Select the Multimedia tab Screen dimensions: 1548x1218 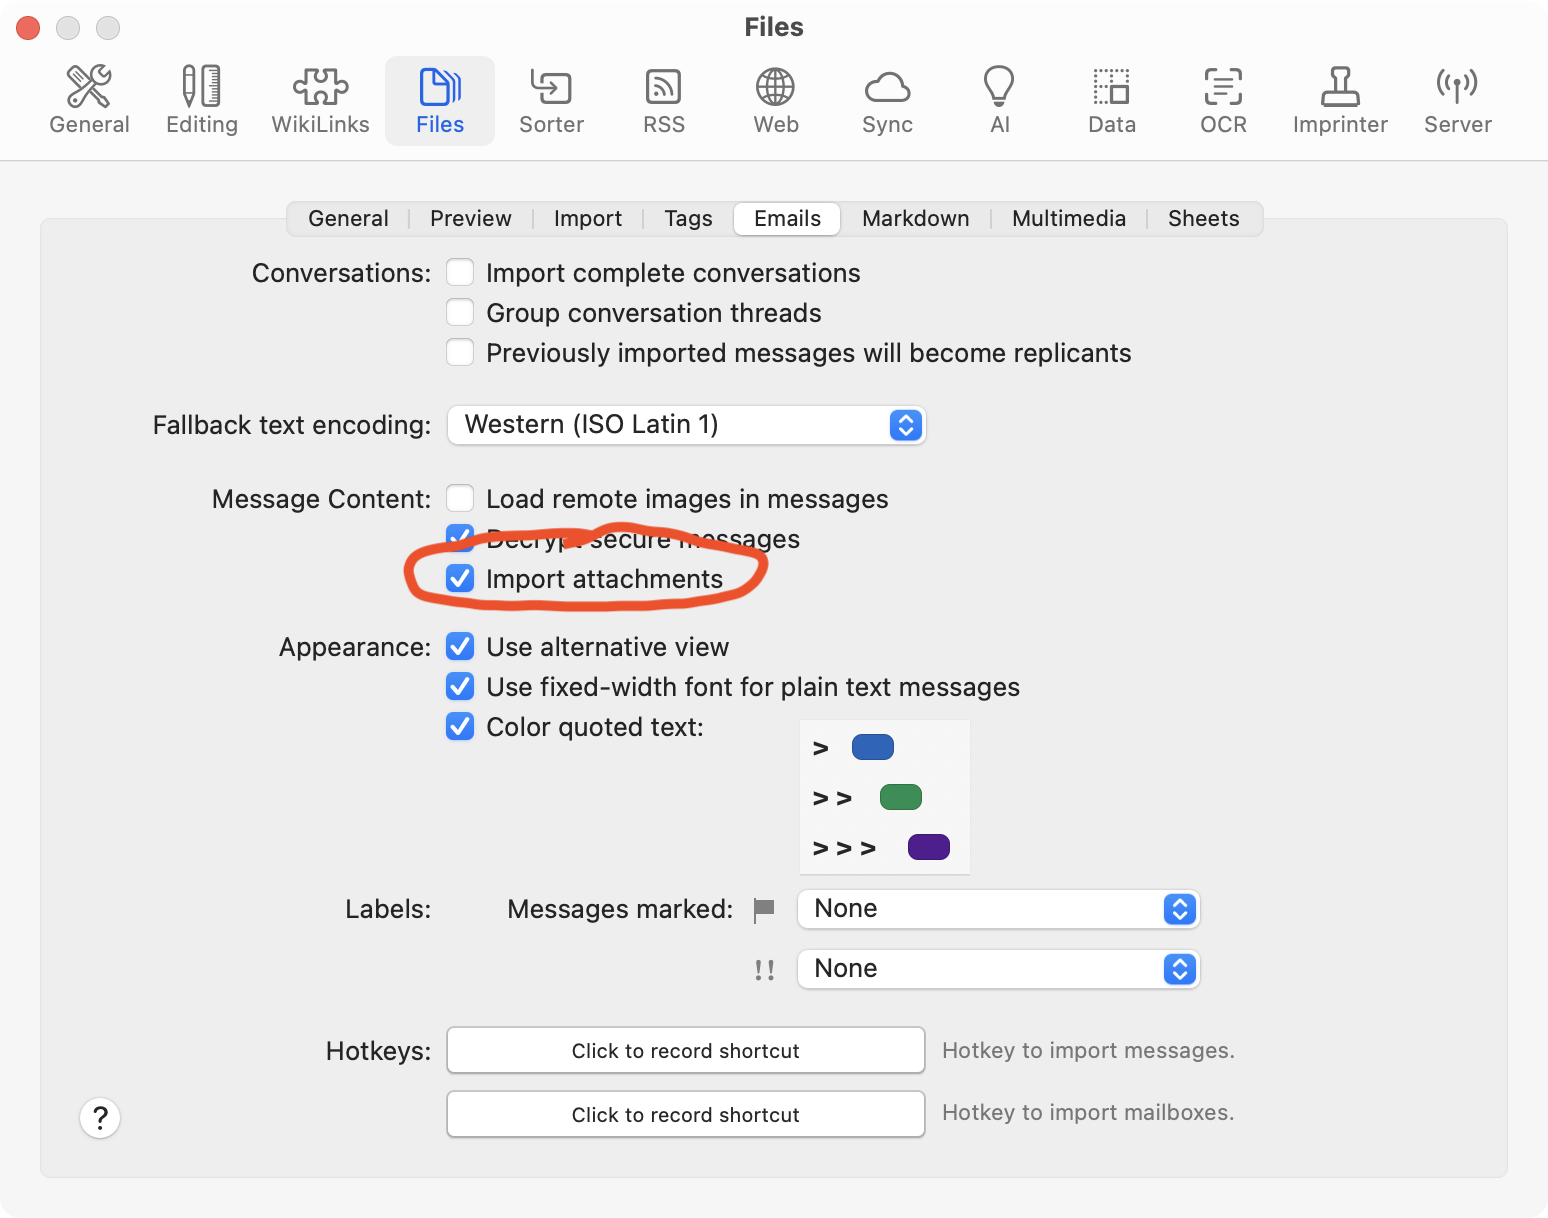(1068, 219)
